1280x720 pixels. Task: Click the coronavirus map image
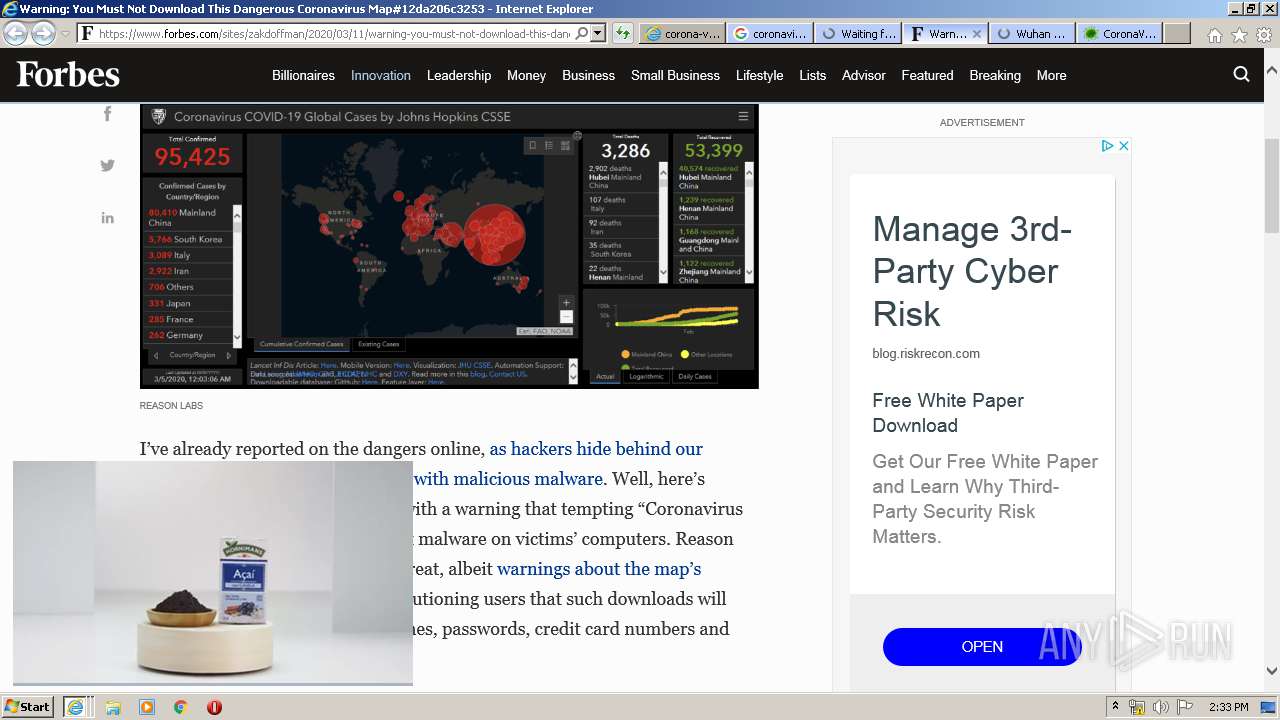449,246
